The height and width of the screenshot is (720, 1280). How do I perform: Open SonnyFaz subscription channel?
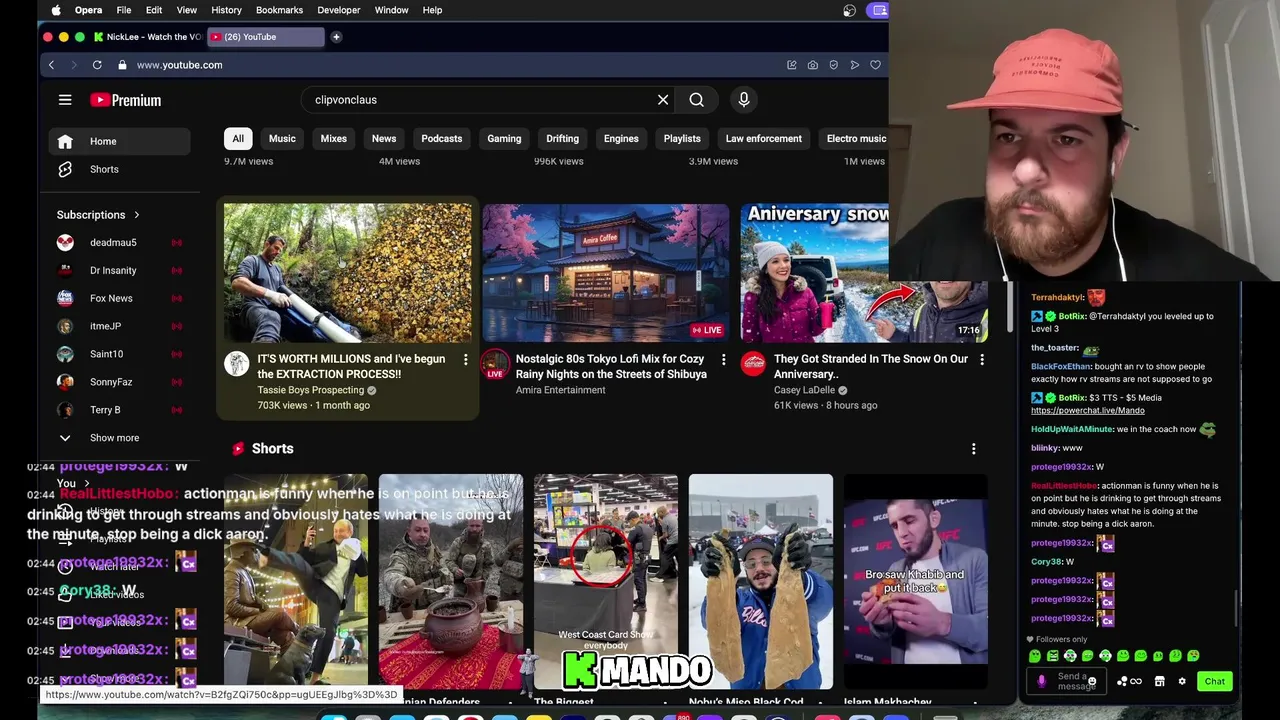(x=119, y=382)
